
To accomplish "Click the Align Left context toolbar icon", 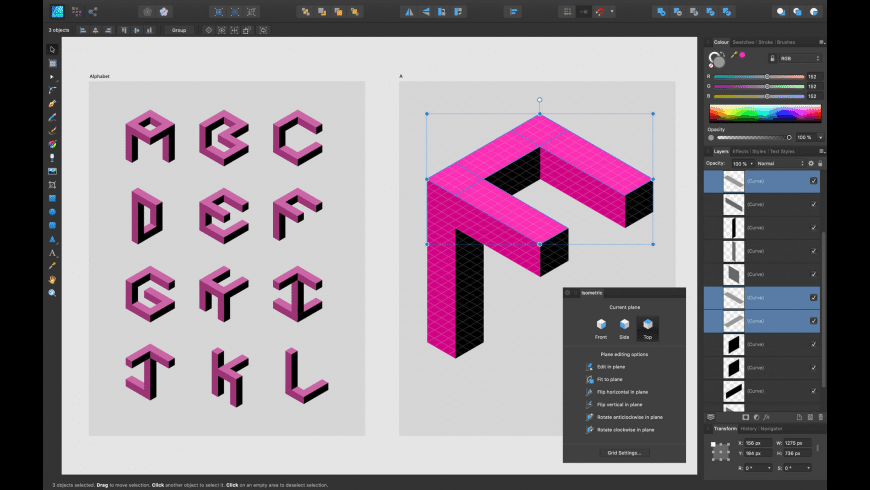I will pos(83,31).
